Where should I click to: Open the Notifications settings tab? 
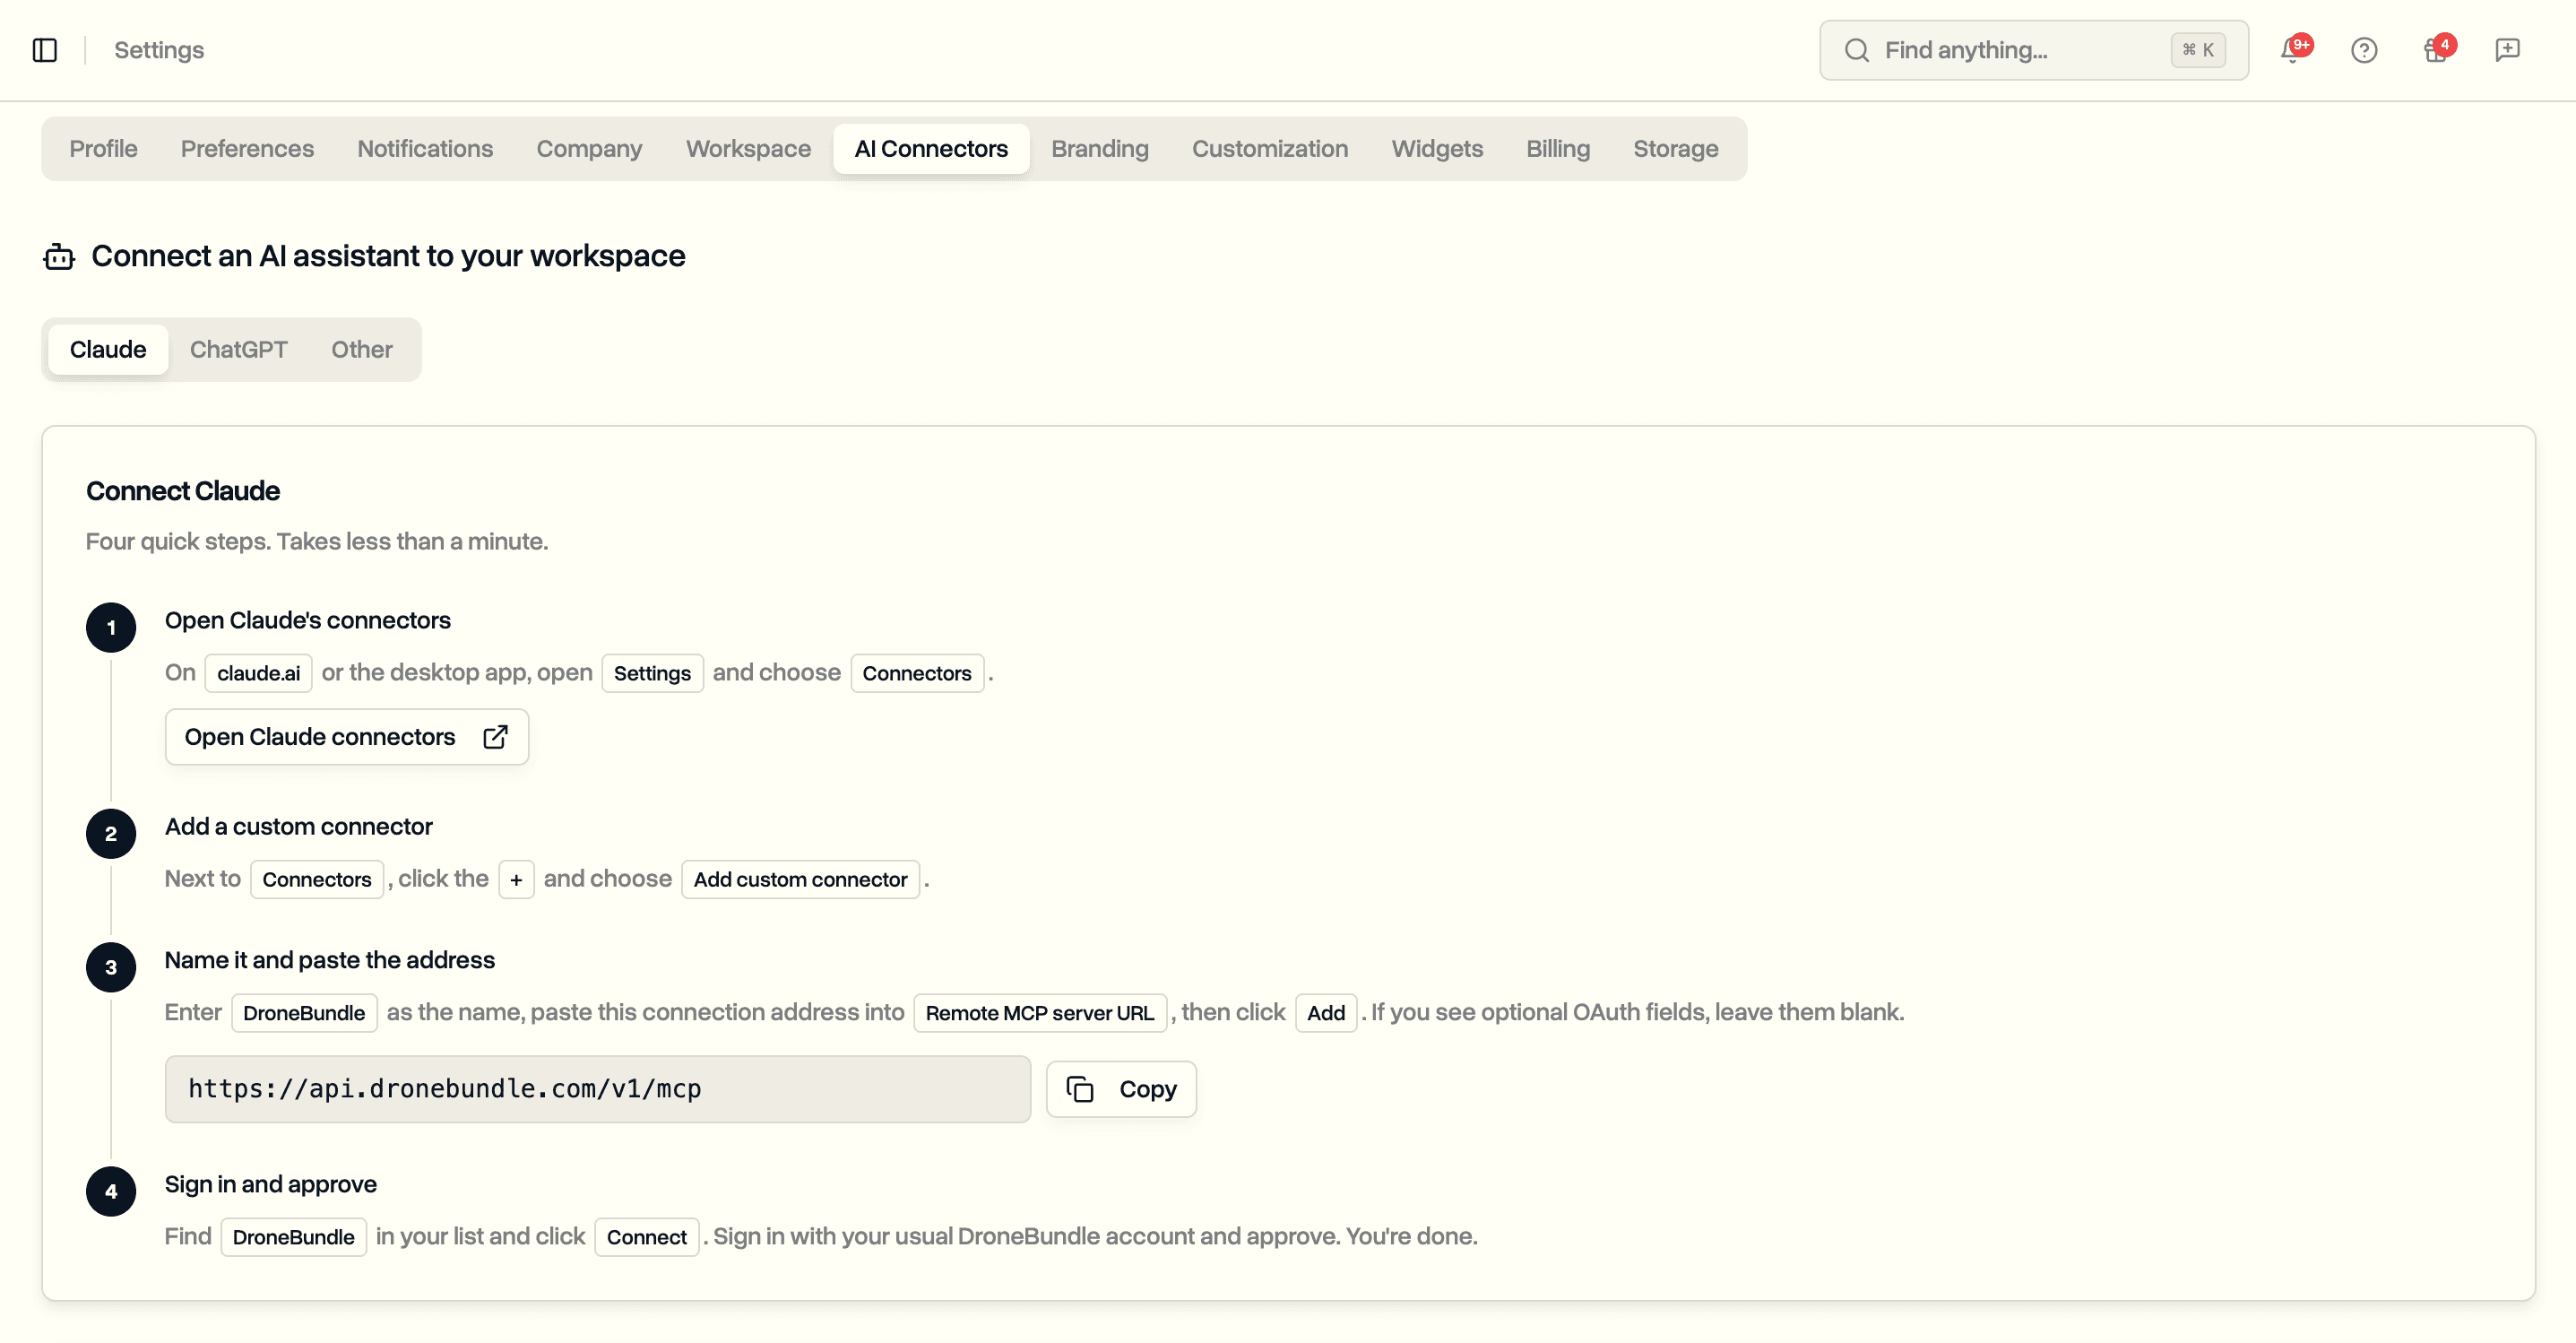[425, 149]
